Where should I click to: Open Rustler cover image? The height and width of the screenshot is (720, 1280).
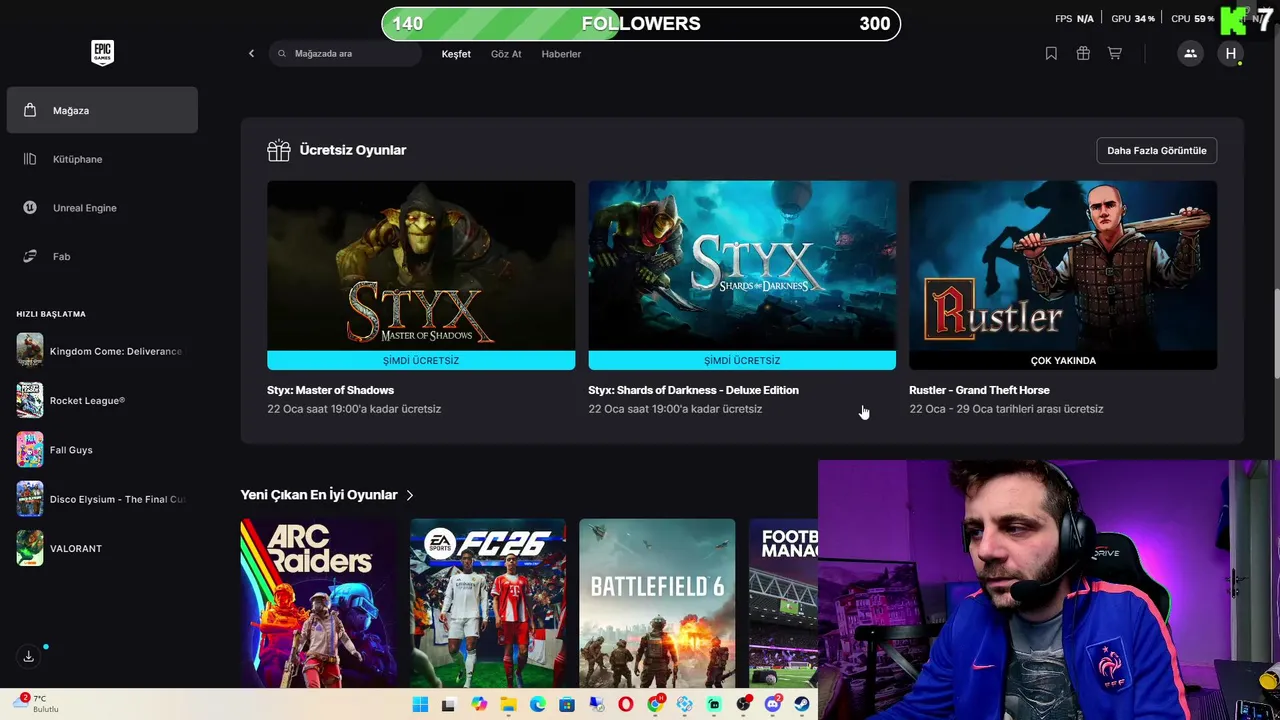(1063, 265)
